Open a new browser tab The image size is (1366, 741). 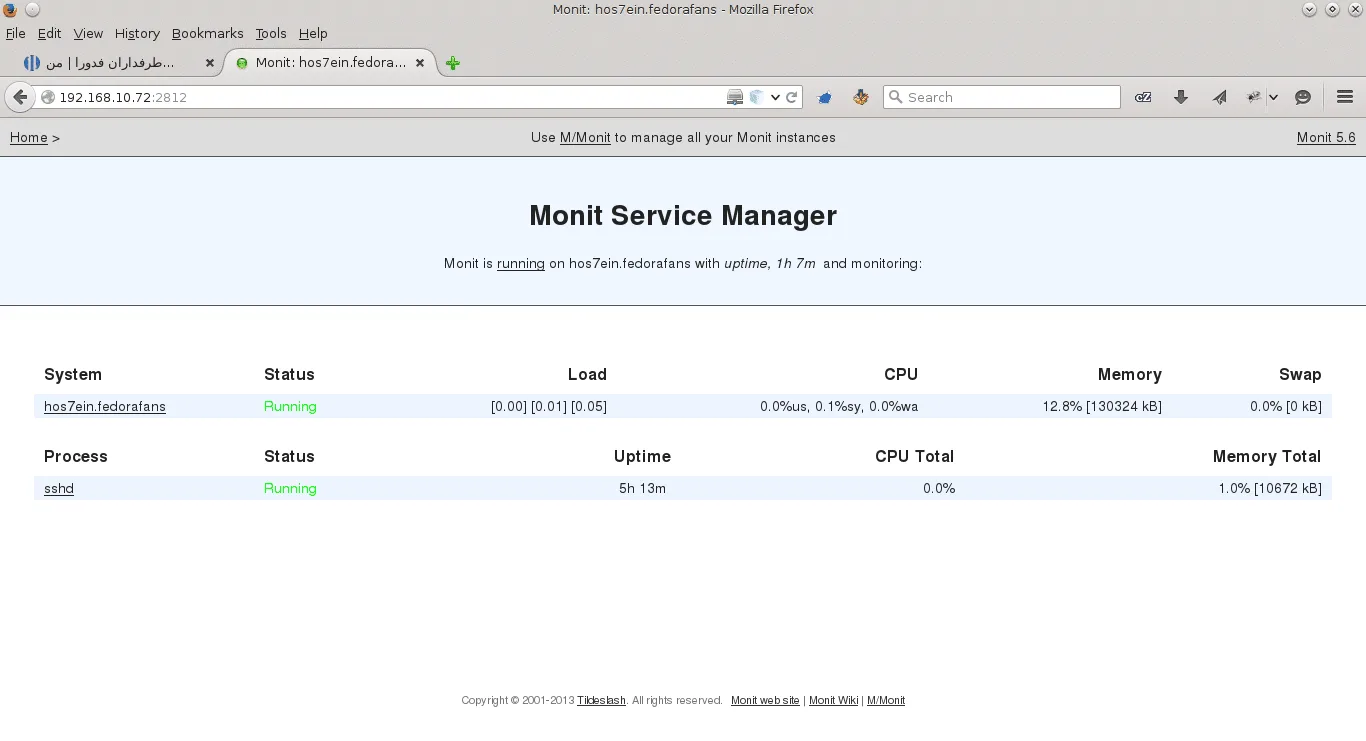coord(452,62)
